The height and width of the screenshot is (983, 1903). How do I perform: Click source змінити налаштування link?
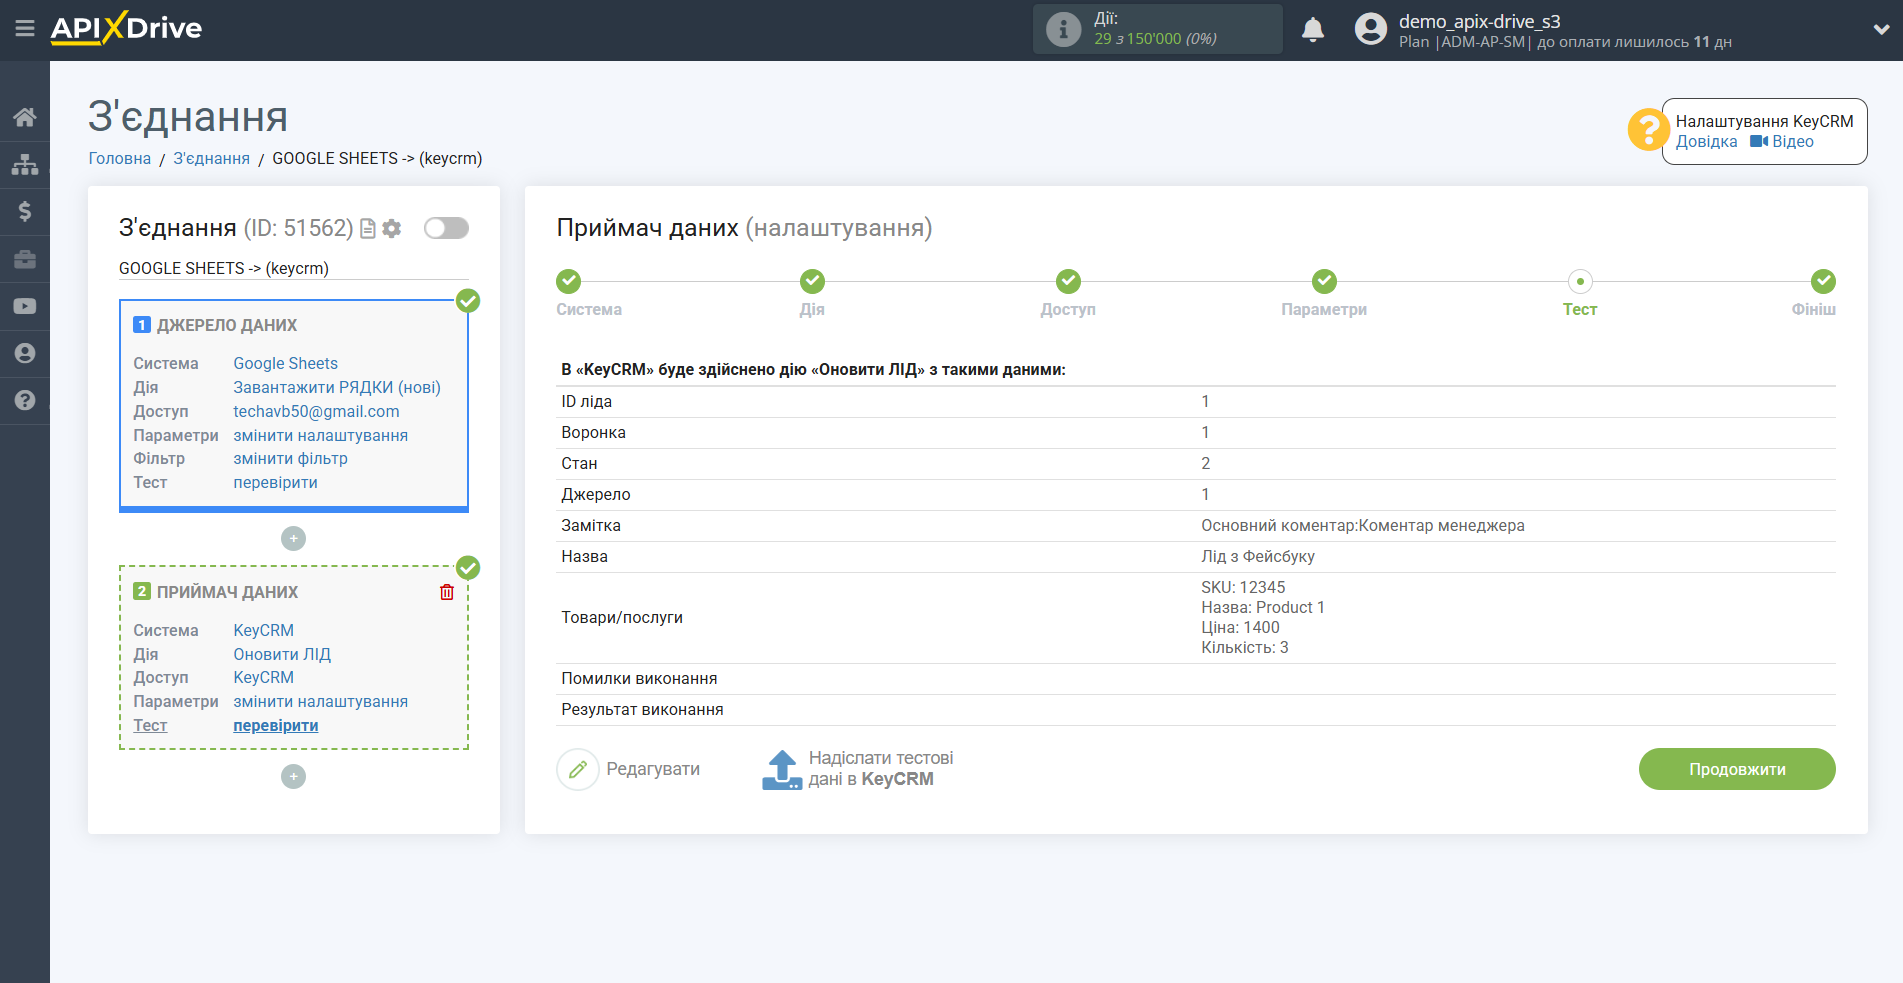(x=321, y=436)
